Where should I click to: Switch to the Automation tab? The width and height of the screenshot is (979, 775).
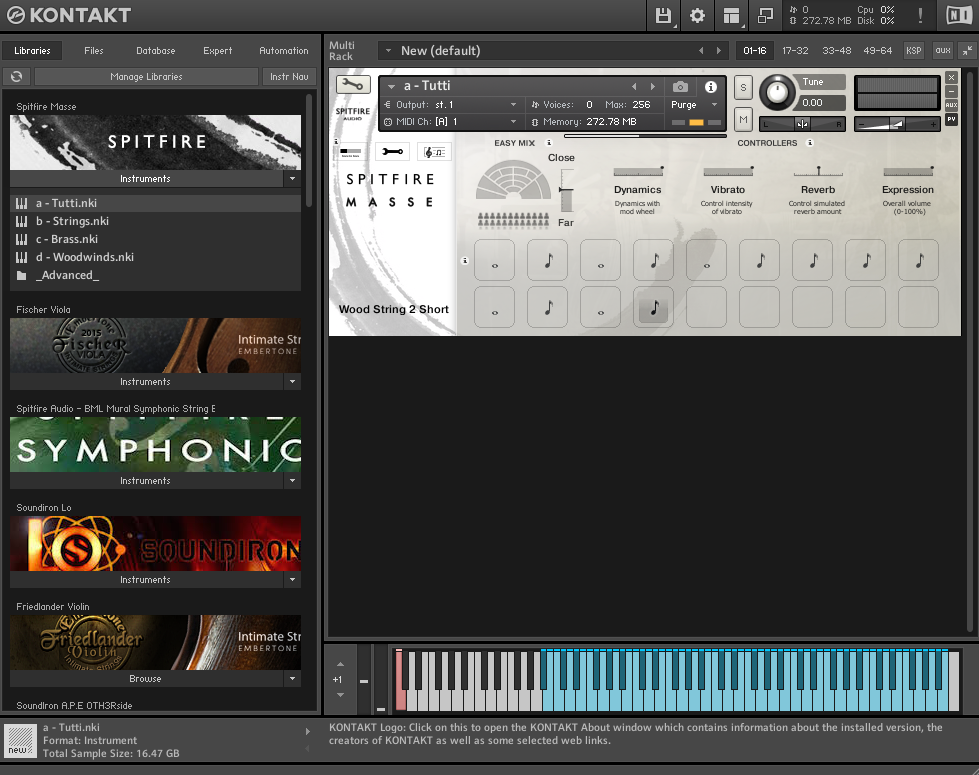pos(283,51)
